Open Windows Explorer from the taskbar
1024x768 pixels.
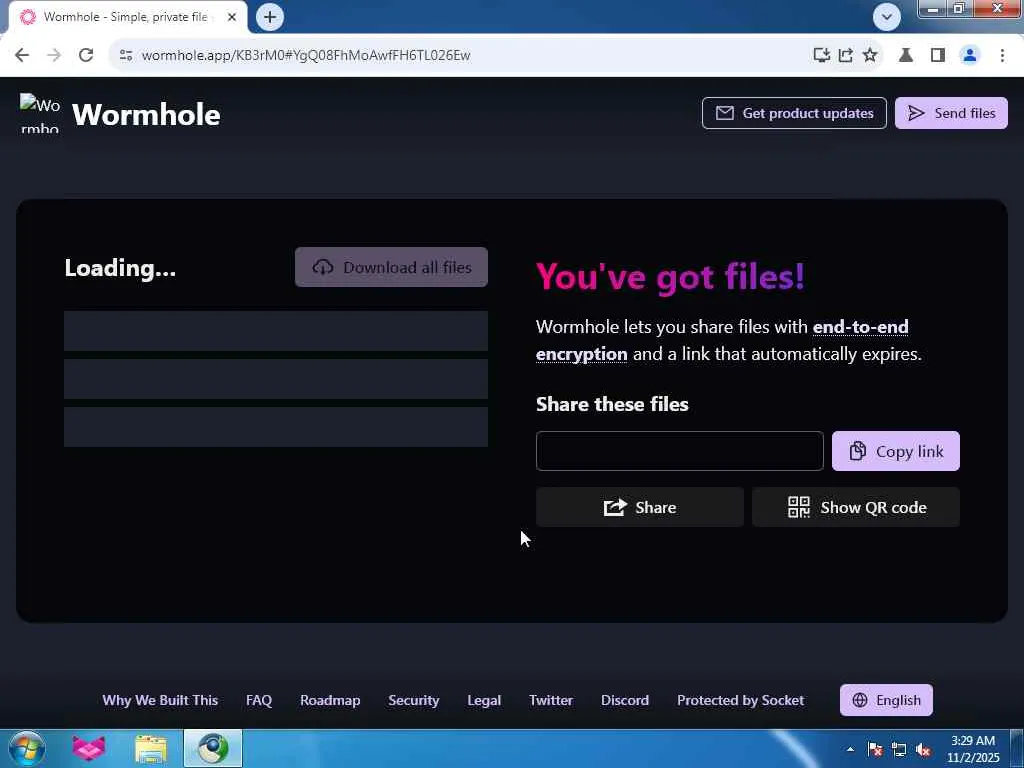pos(151,748)
